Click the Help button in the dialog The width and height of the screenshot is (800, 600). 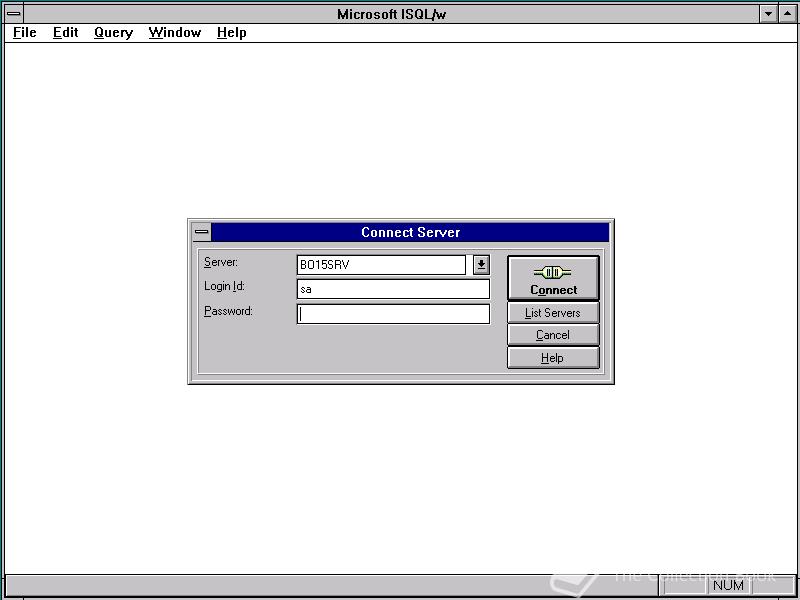pyautogui.click(x=553, y=358)
